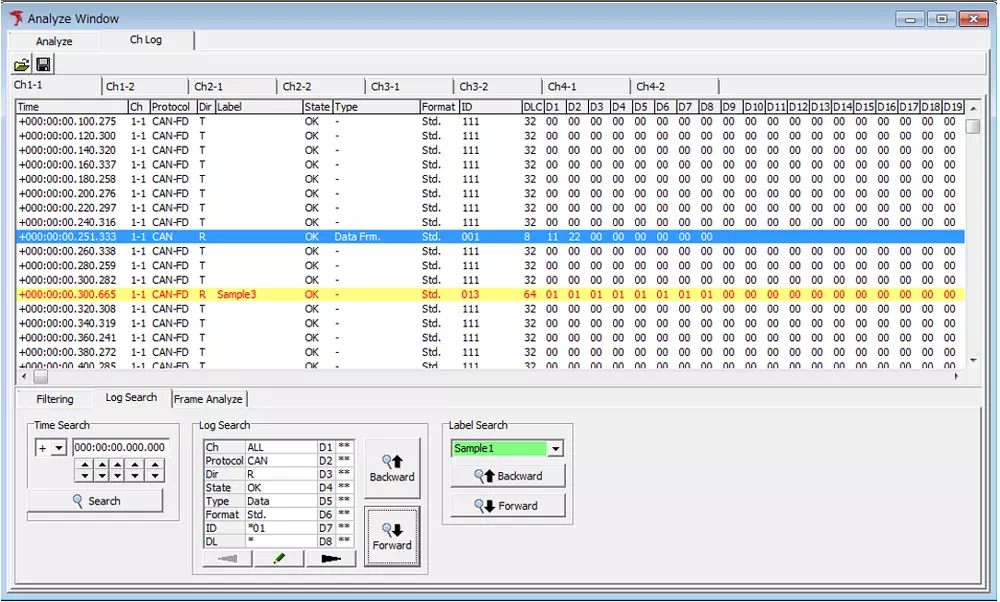
Task: Open the Filtering tab
Action: (x=55, y=399)
